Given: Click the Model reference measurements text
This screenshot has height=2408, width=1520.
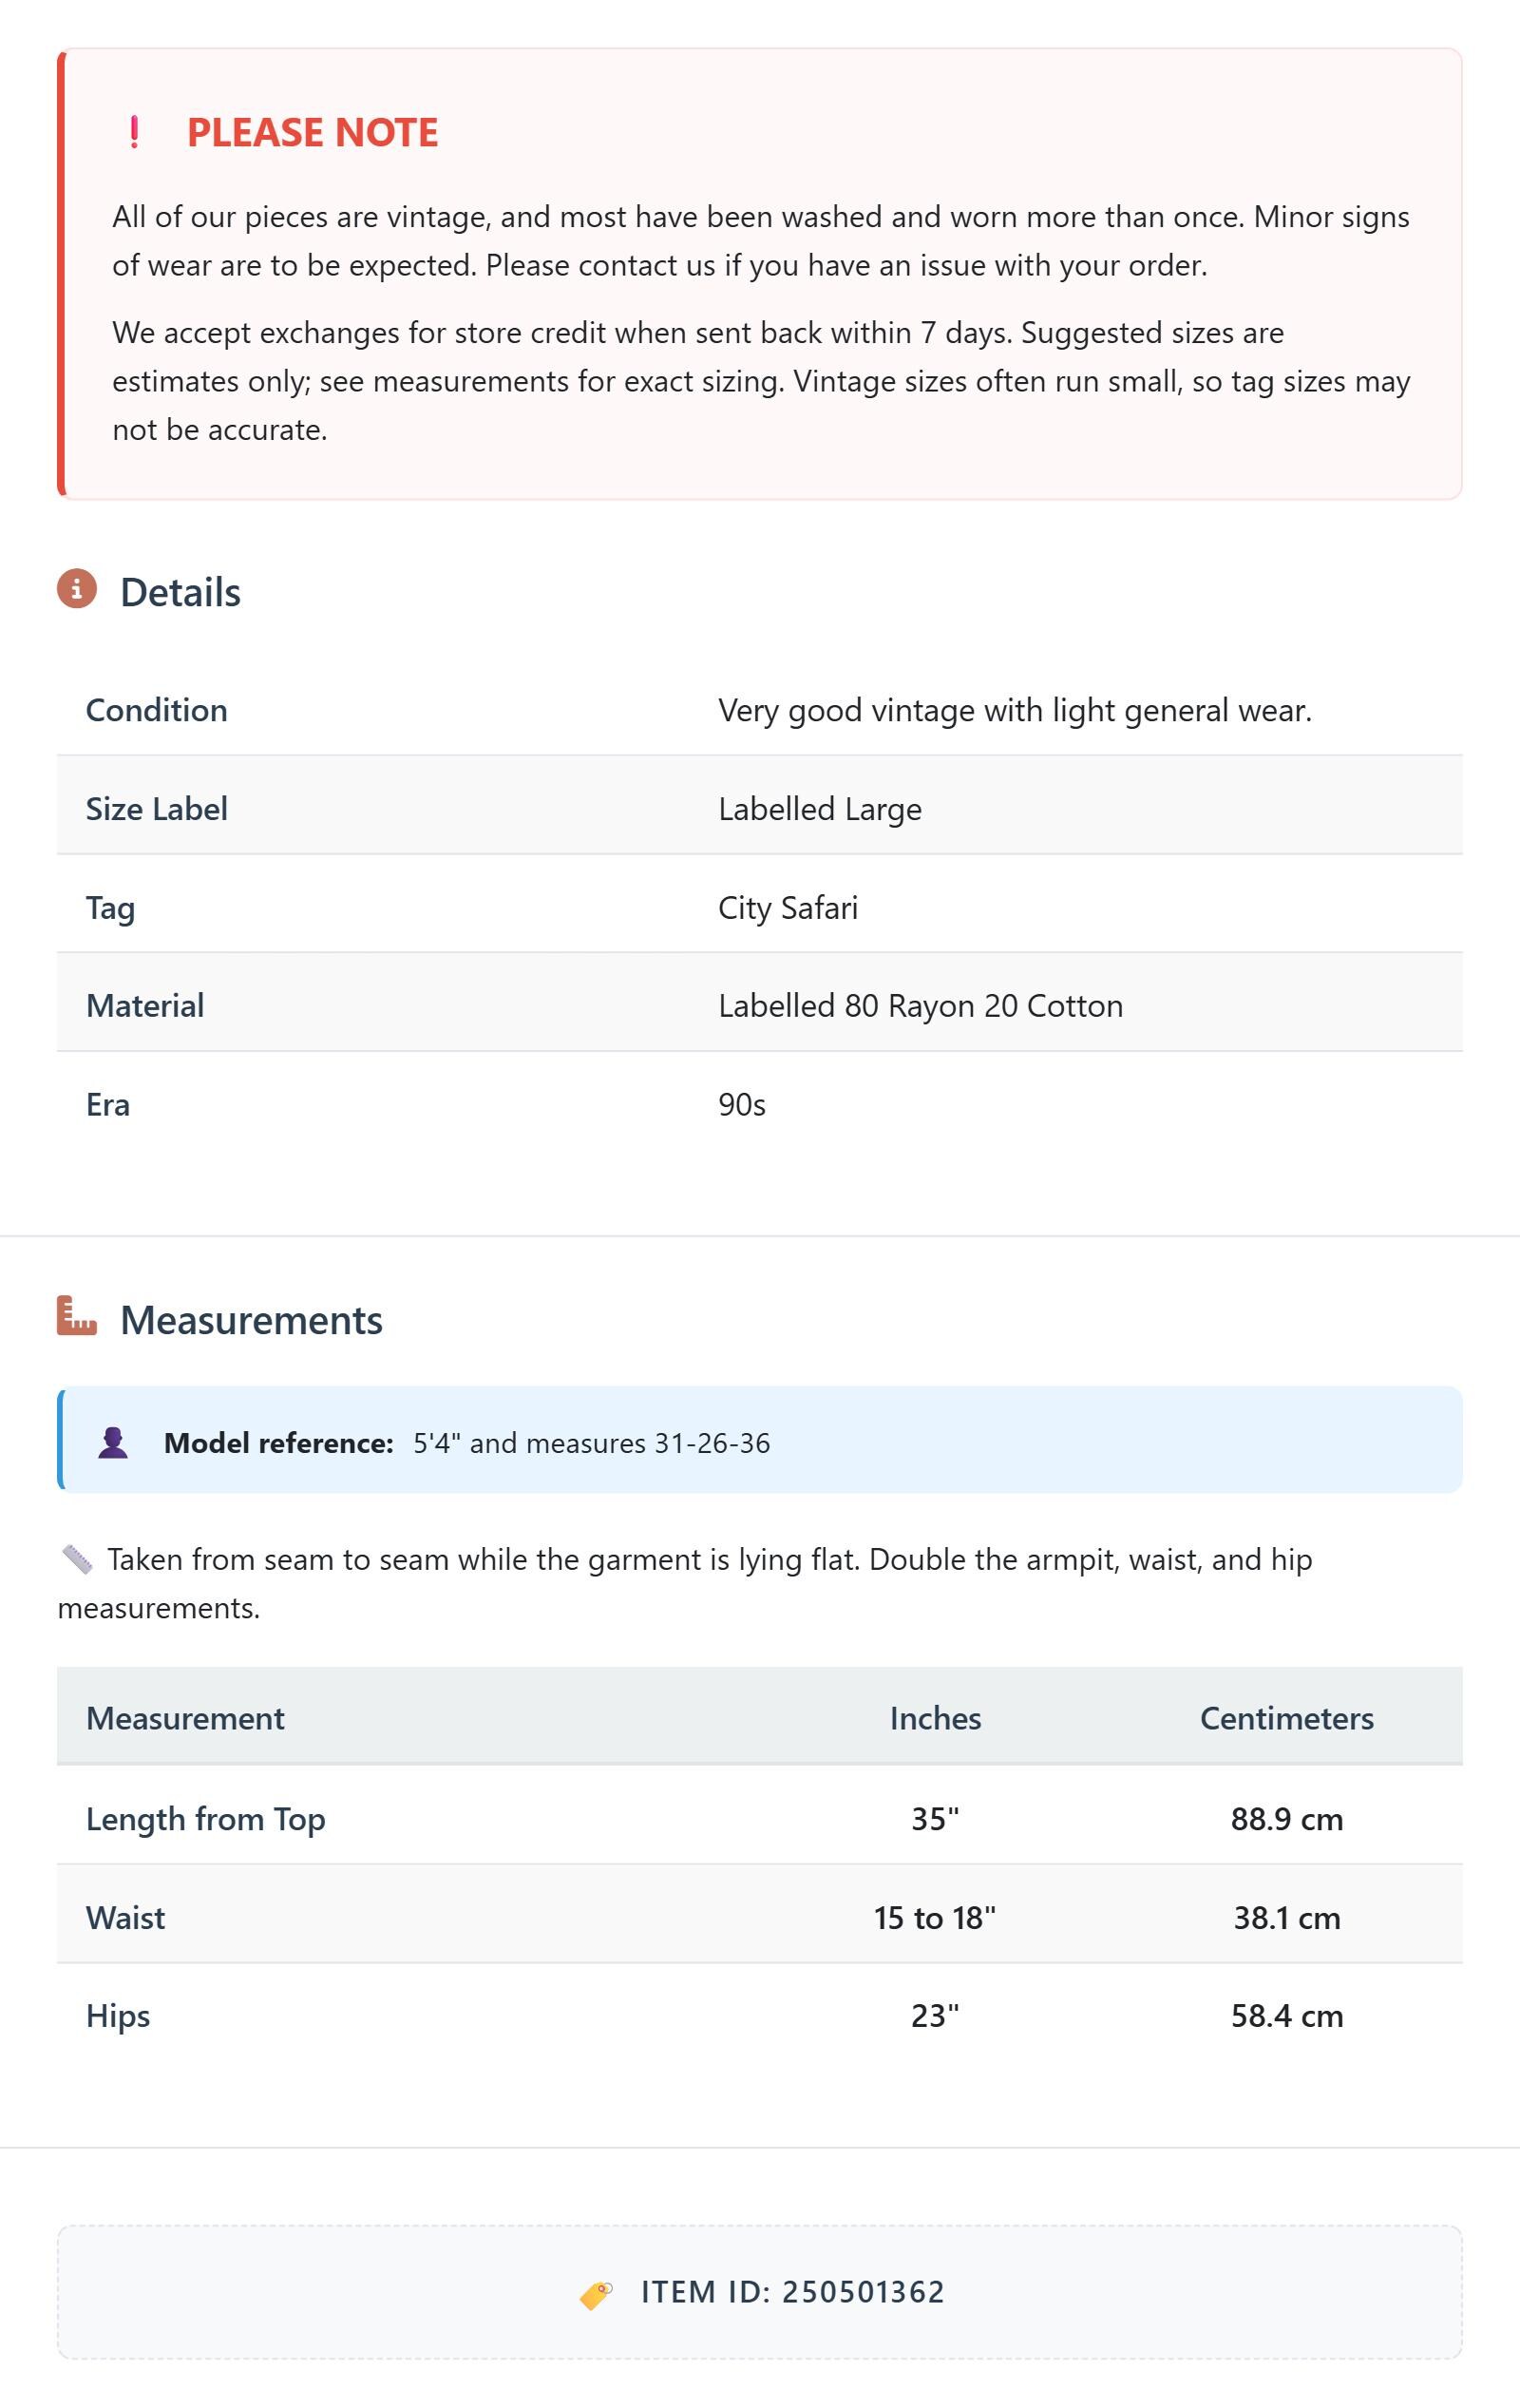Looking at the screenshot, I should 592,1443.
